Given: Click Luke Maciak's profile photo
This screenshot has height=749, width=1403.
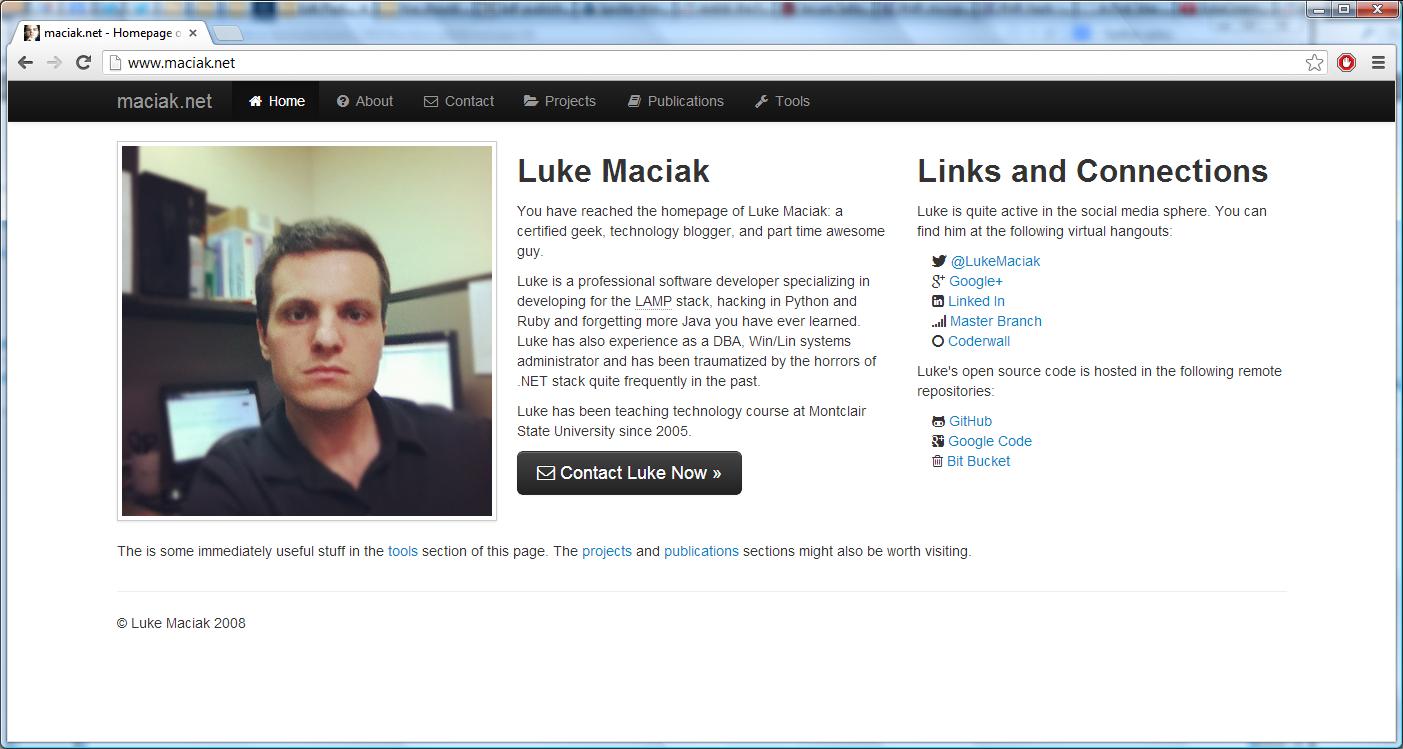Looking at the screenshot, I should click(x=307, y=331).
